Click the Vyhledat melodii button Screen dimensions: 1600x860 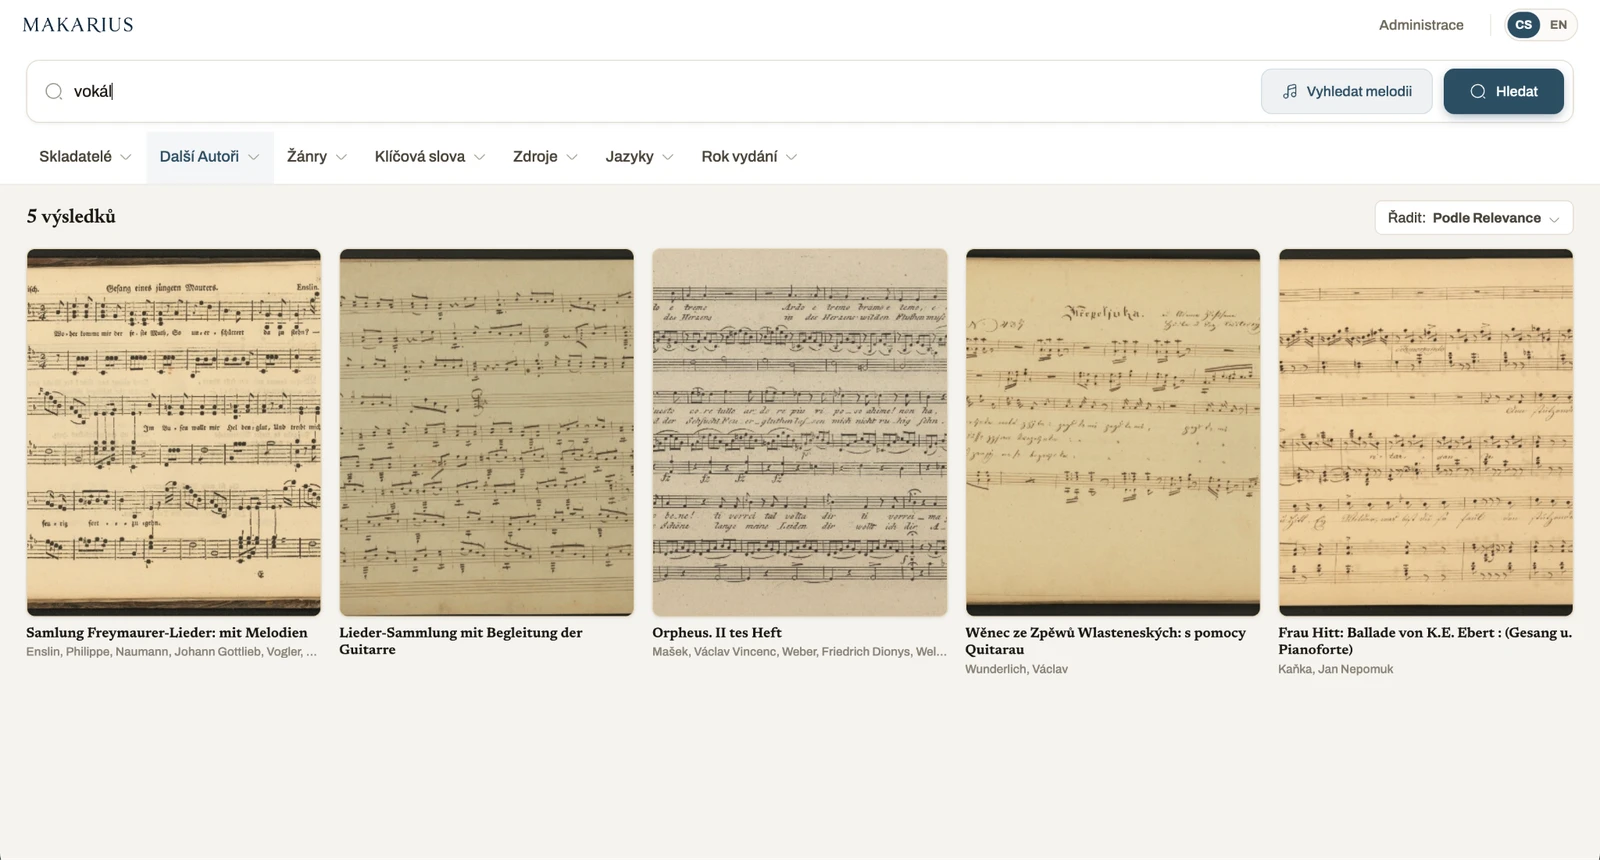(1347, 91)
